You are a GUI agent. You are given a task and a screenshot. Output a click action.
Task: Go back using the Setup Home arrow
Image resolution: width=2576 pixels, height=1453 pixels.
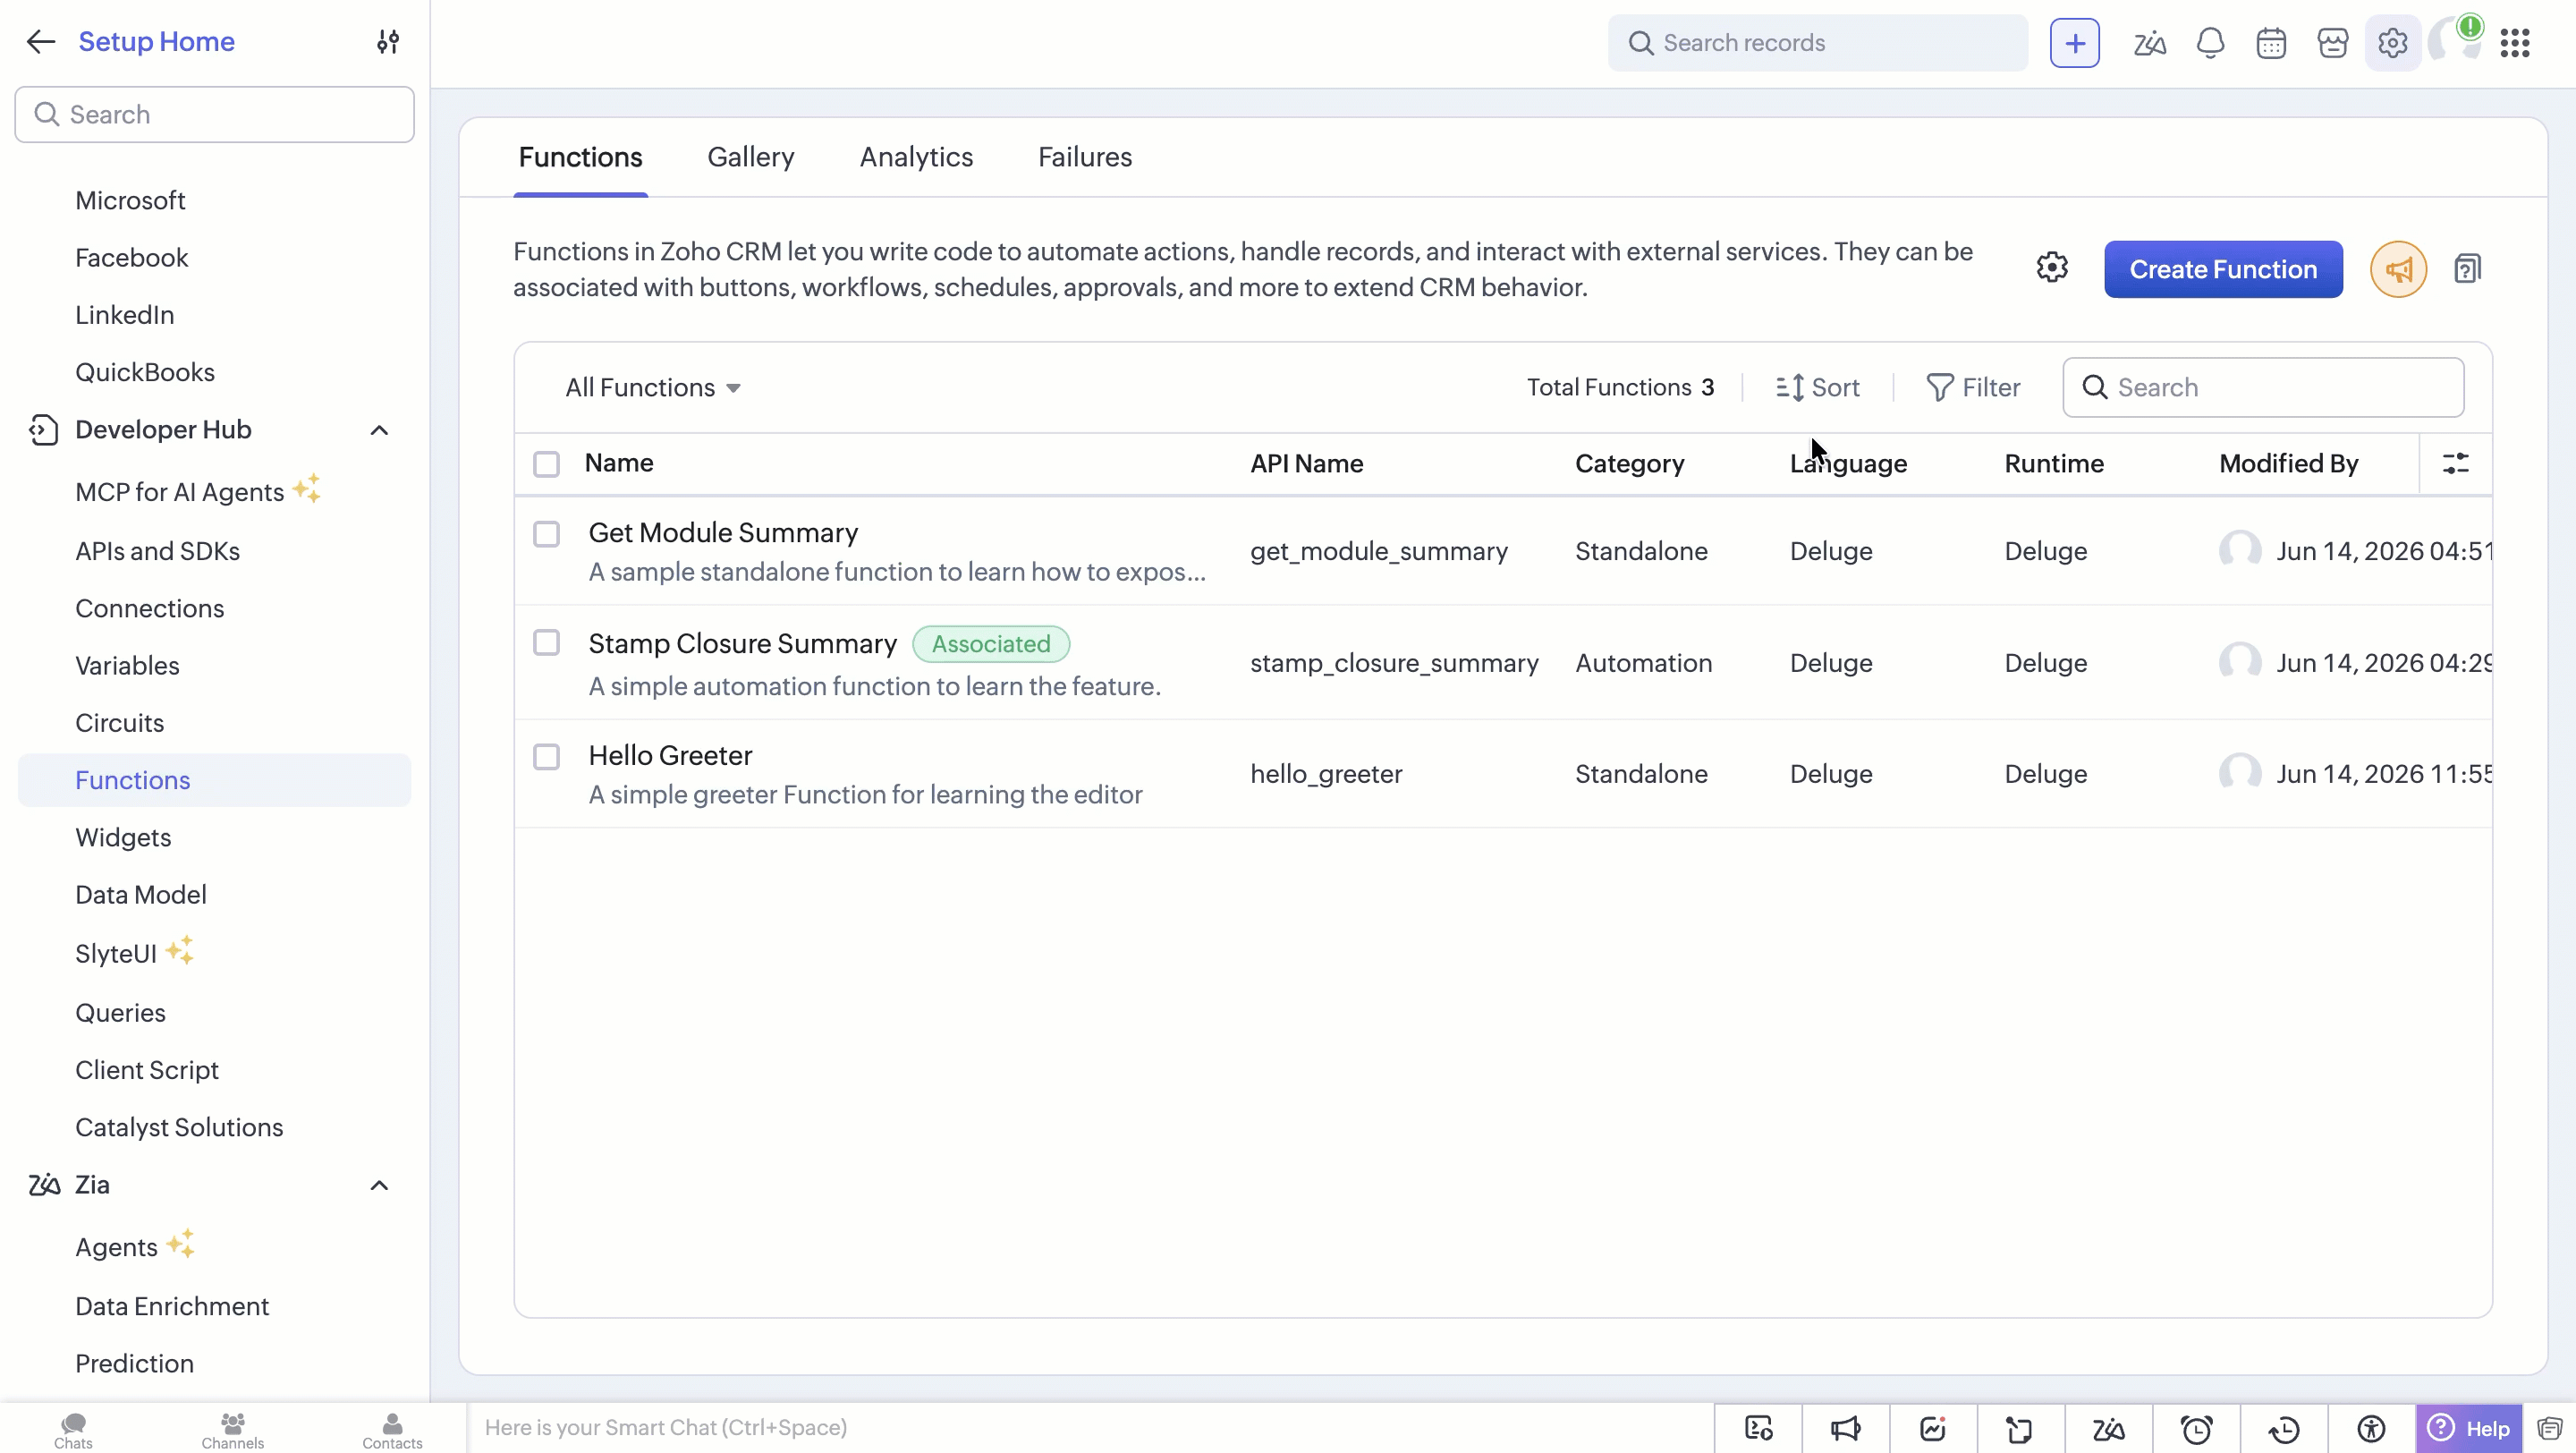click(40, 41)
